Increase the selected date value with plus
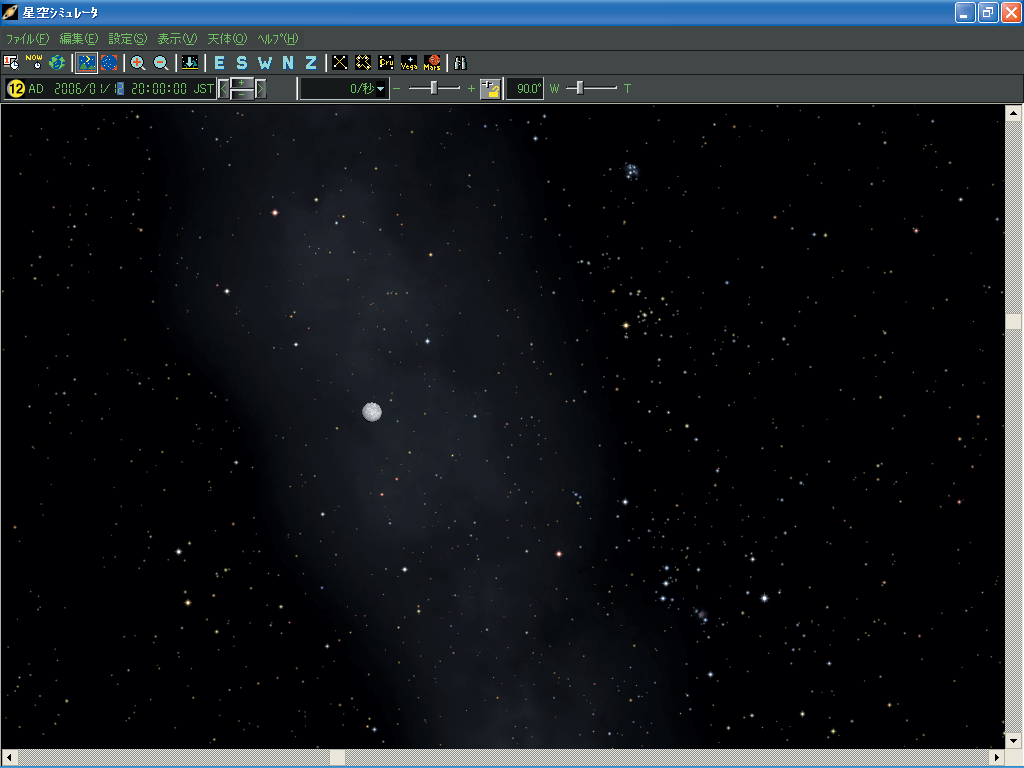This screenshot has height=768, width=1024. pyautogui.click(x=242, y=83)
